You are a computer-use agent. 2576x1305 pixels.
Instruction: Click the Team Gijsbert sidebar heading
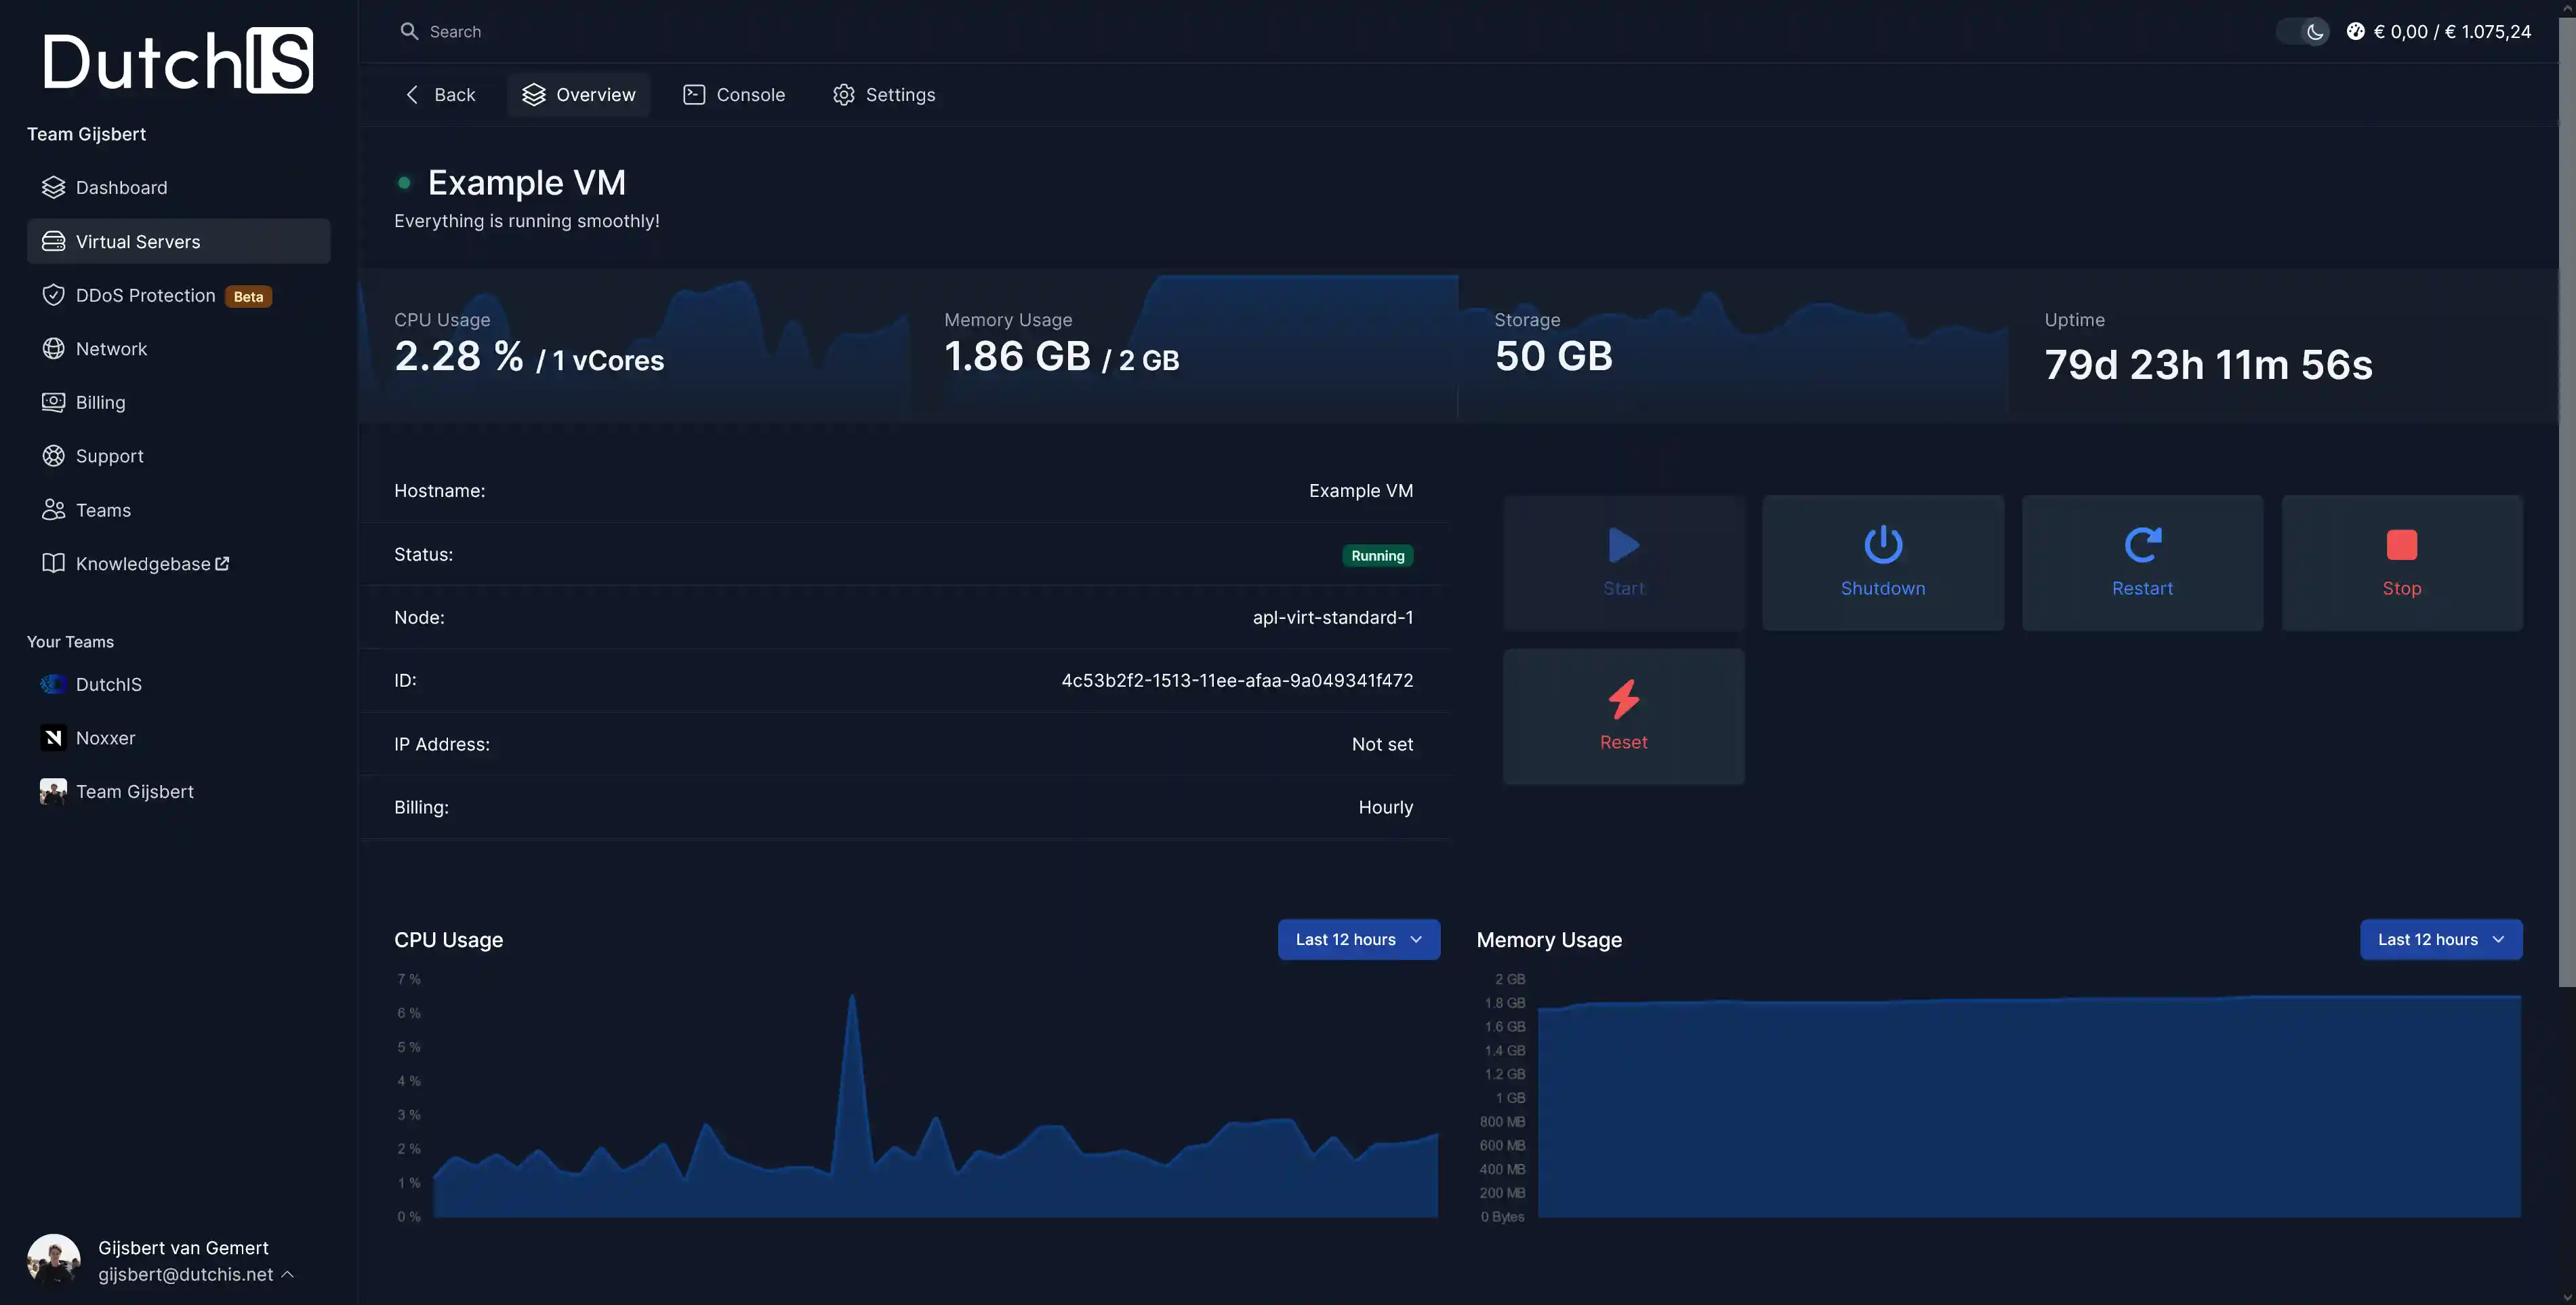(x=86, y=134)
